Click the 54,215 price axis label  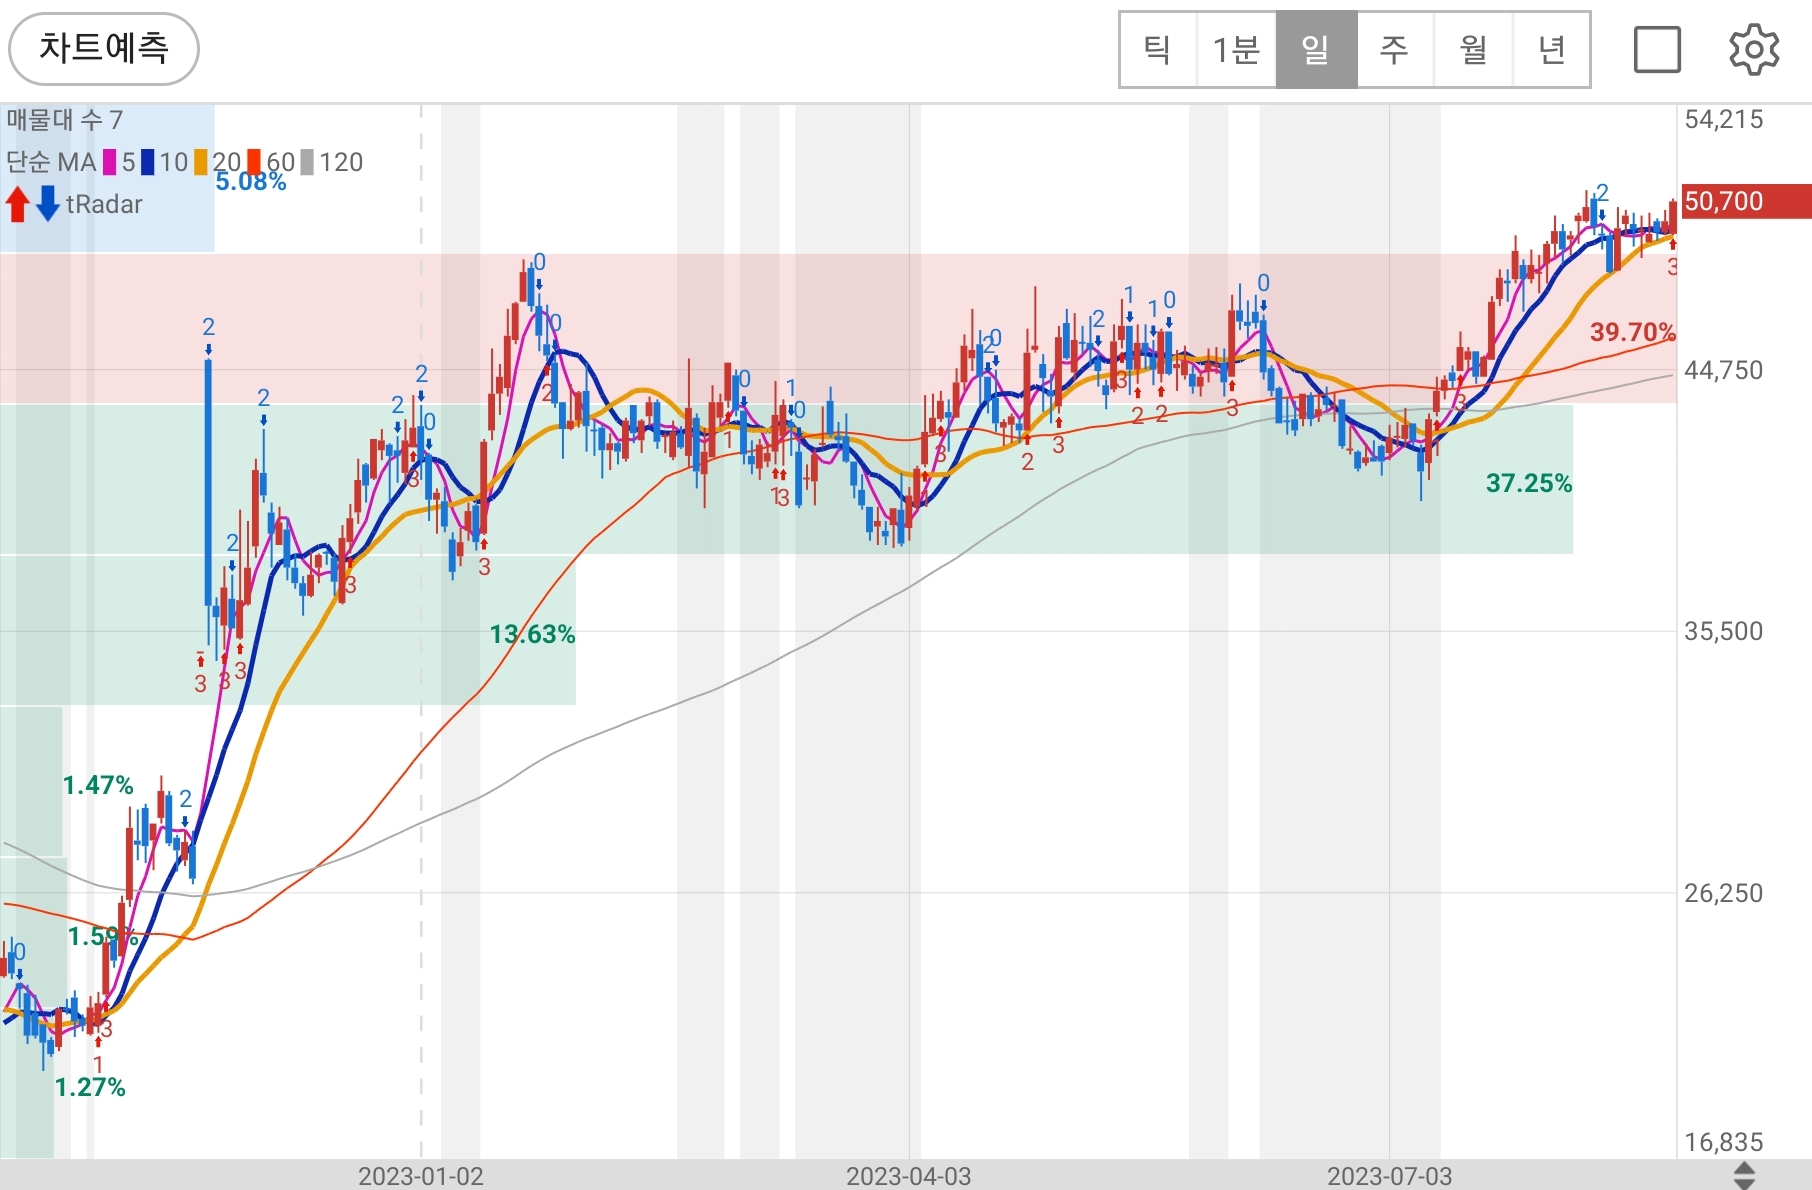point(1724,120)
